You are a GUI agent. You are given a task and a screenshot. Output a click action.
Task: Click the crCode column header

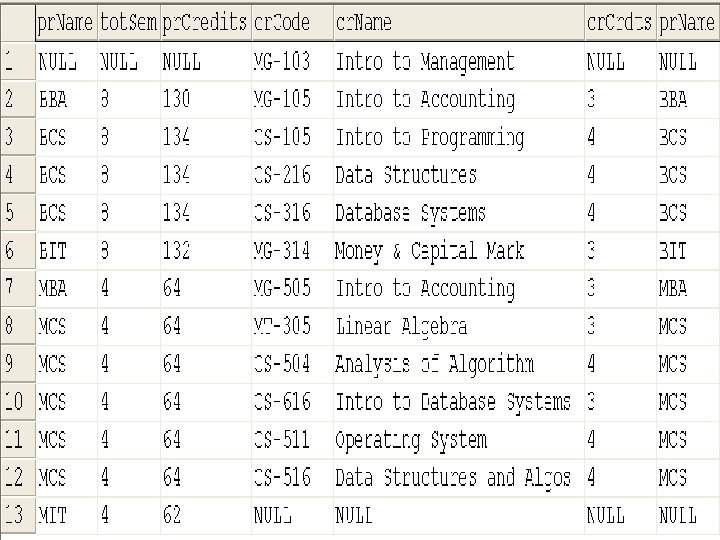point(292,22)
